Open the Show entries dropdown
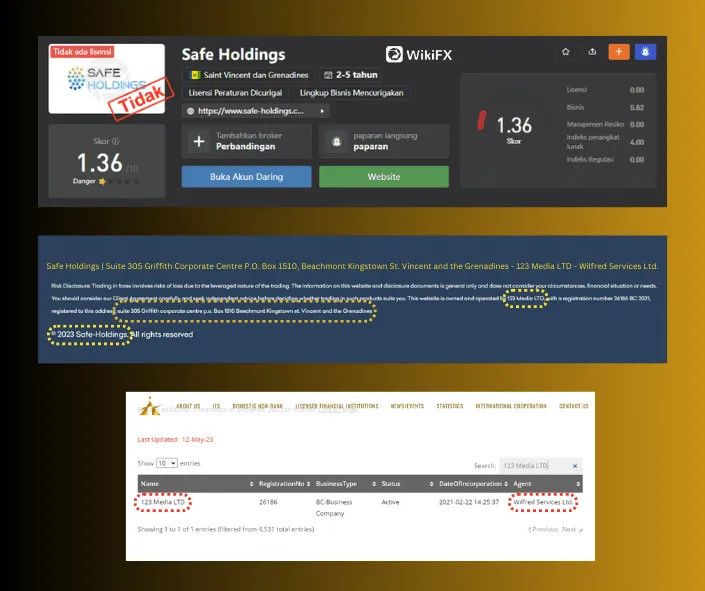705x591 pixels. click(166, 463)
